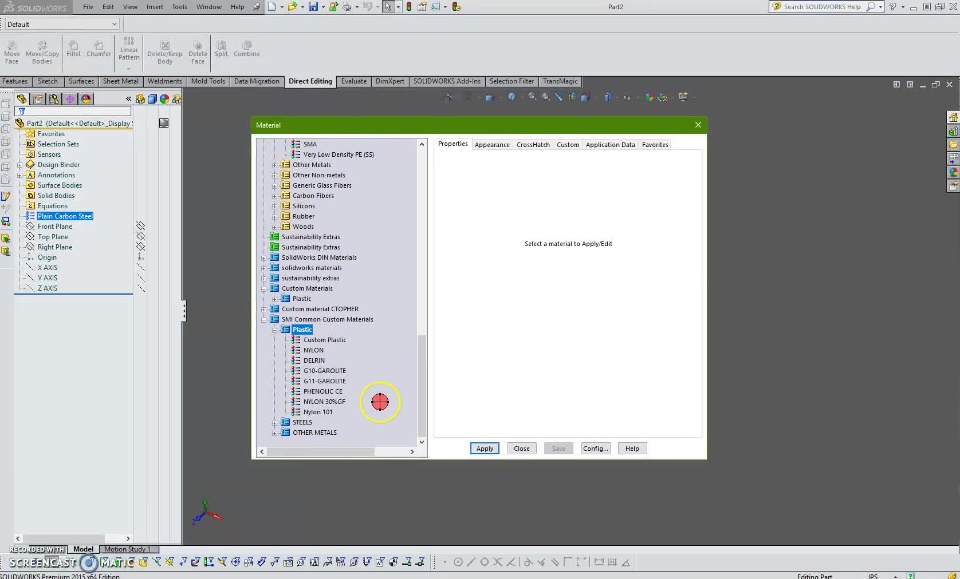Click the Help button in Material dialog
Screen dimensions: 960x579
tap(632, 449)
